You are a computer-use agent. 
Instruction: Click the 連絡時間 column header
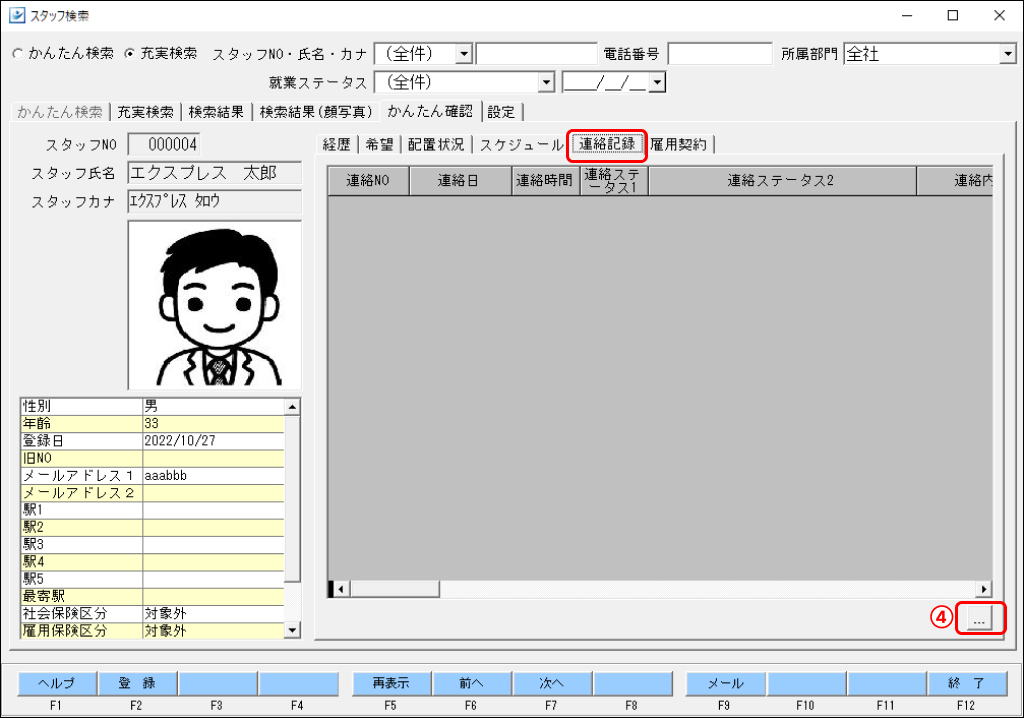[x=546, y=181]
